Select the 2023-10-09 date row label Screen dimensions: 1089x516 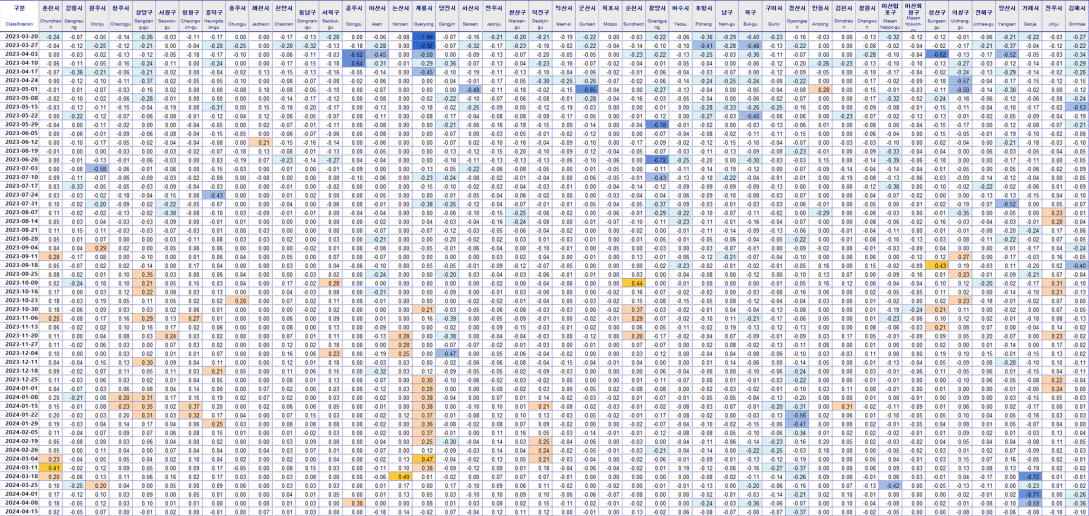pos(19,283)
